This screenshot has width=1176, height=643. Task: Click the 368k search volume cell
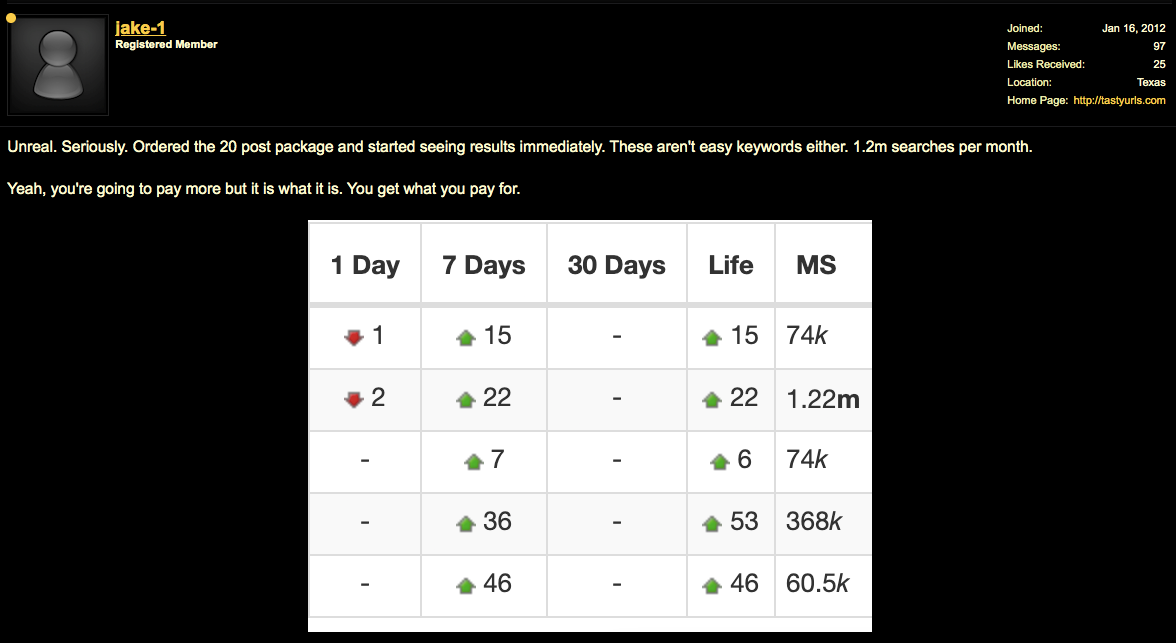[823, 524]
